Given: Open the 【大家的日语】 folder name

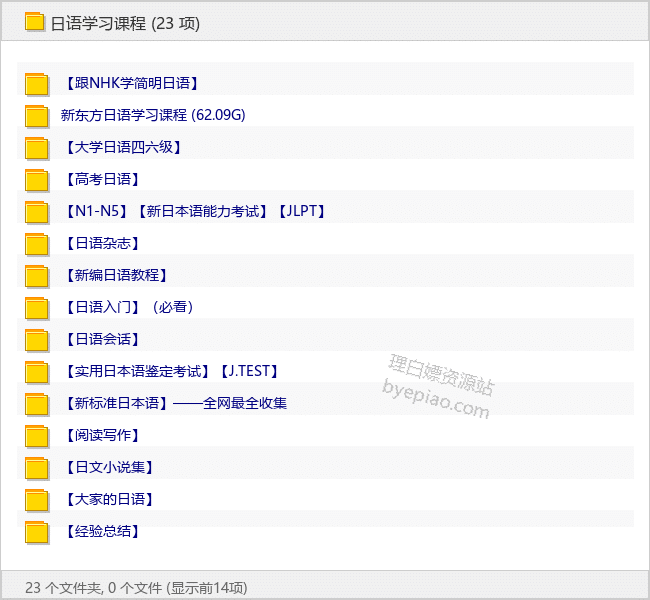Looking at the screenshot, I should [x=109, y=499].
